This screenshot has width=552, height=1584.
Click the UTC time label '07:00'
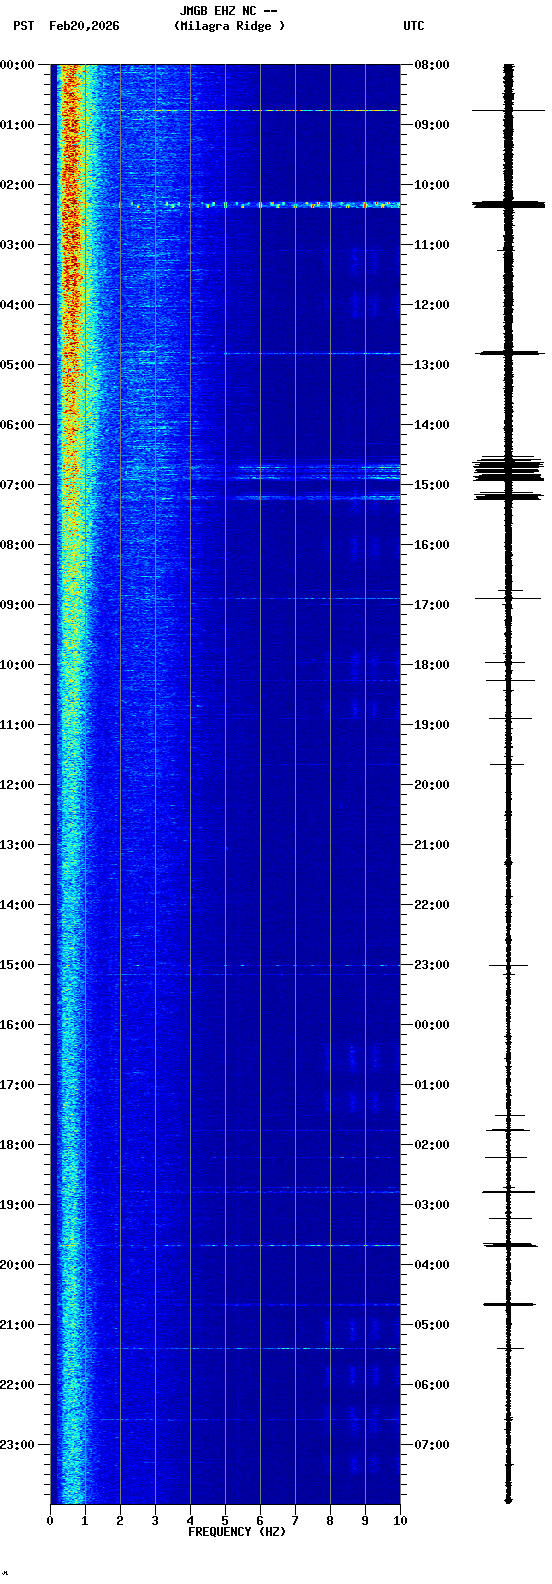click(x=432, y=1445)
